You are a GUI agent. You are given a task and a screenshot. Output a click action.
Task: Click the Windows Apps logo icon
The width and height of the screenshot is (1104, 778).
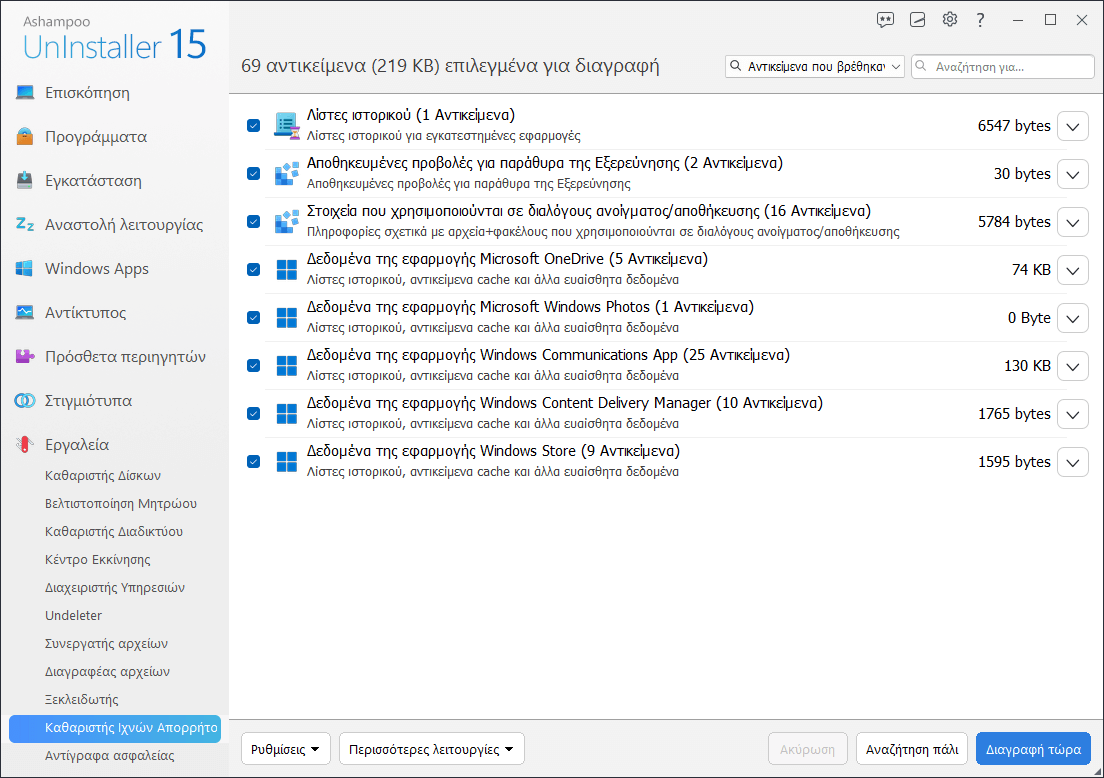(x=25, y=268)
